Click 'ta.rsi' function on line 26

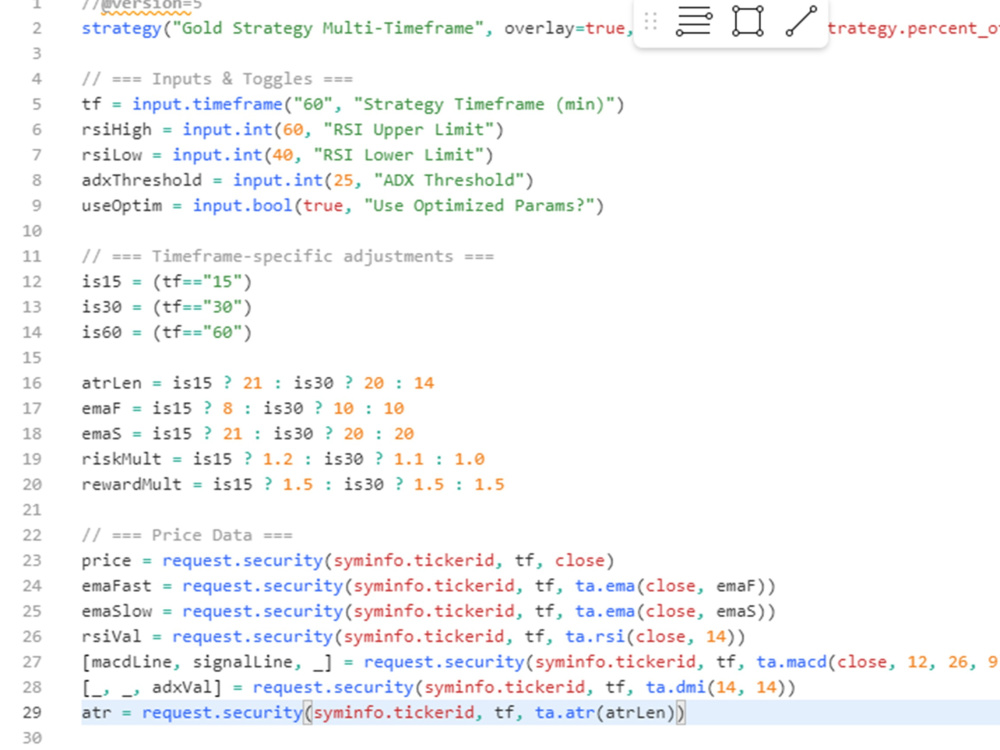point(594,637)
